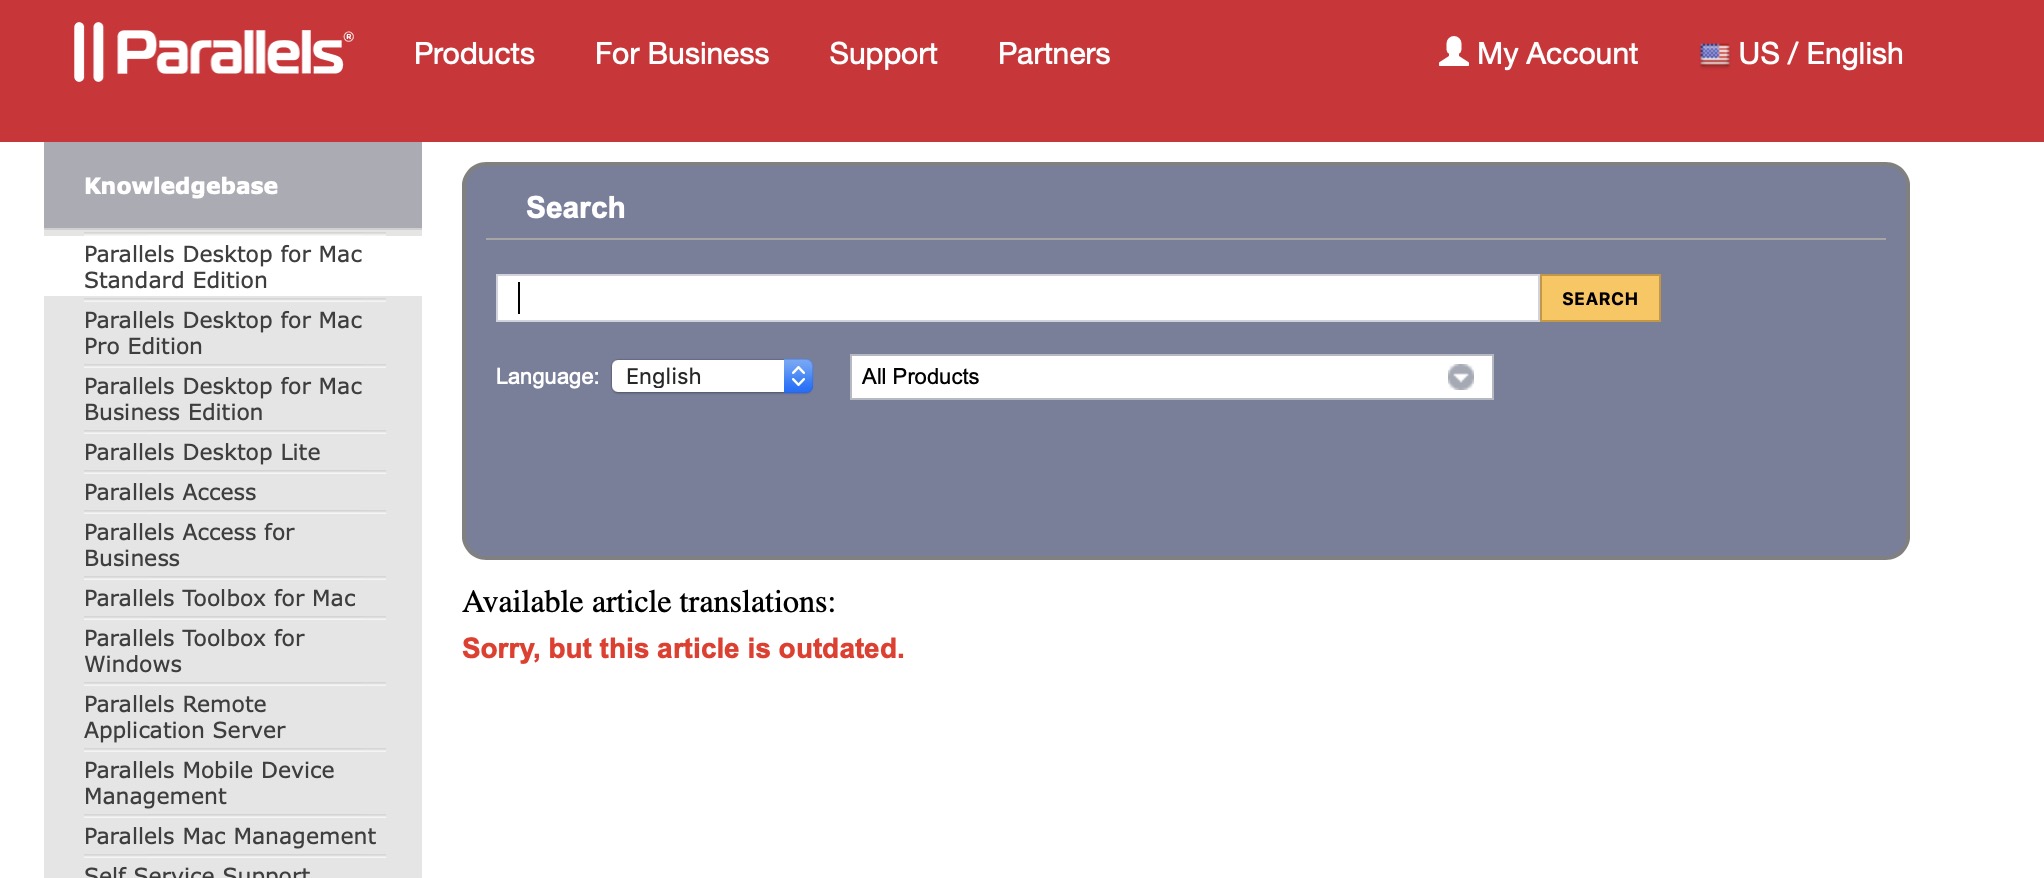The height and width of the screenshot is (878, 2044).
Task: Open the Partners menu item
Action: (1054, 54)
